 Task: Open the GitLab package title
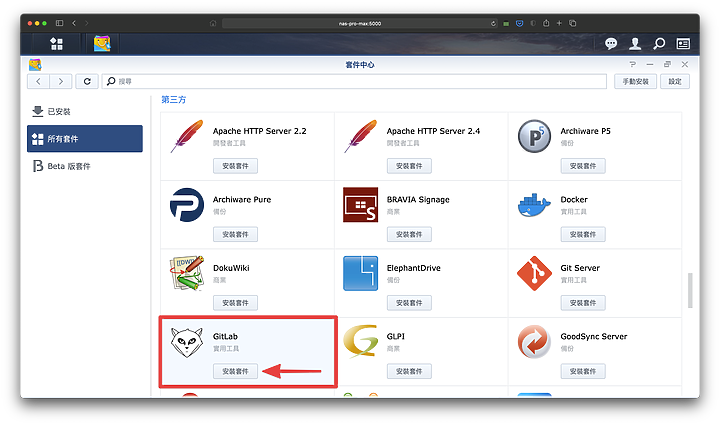click(225, 336)
